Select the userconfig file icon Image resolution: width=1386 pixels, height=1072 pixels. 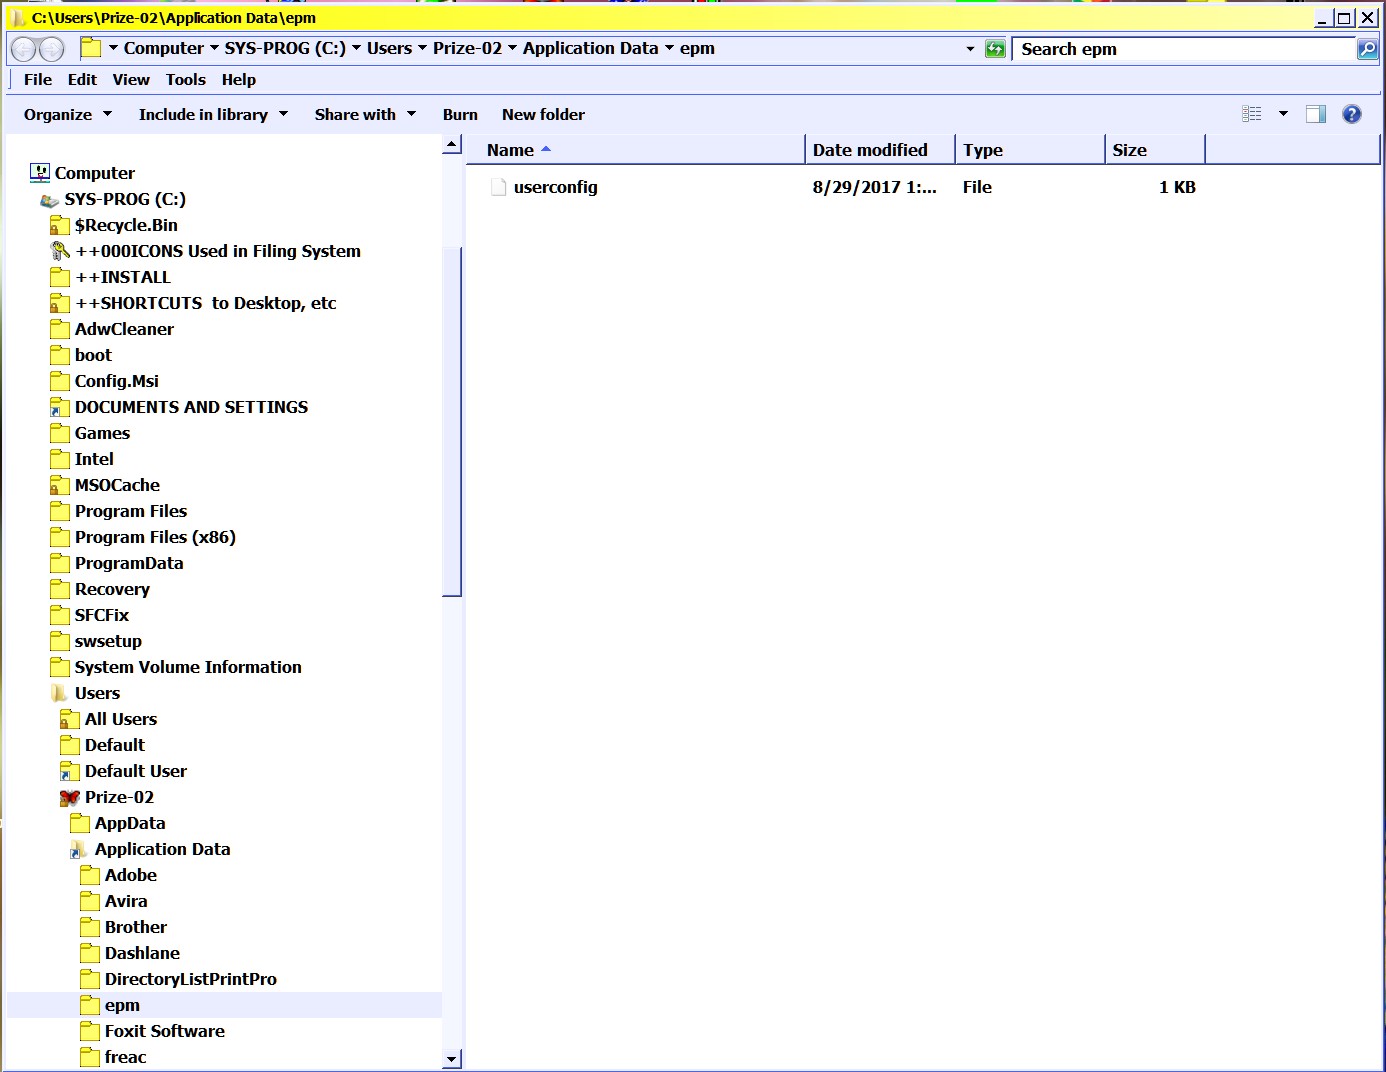[498, 187]
